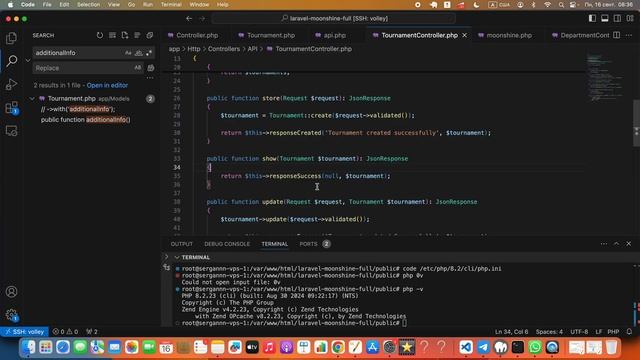The image size is (640, 360).
Task: Click Controllers in the breadcrumb
Action: (224, 49)
